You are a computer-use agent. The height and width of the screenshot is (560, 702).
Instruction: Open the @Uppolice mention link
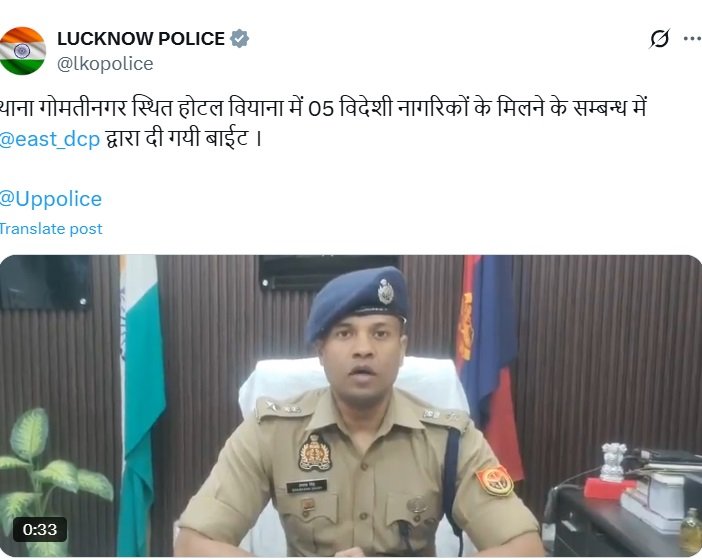point(51,199)
